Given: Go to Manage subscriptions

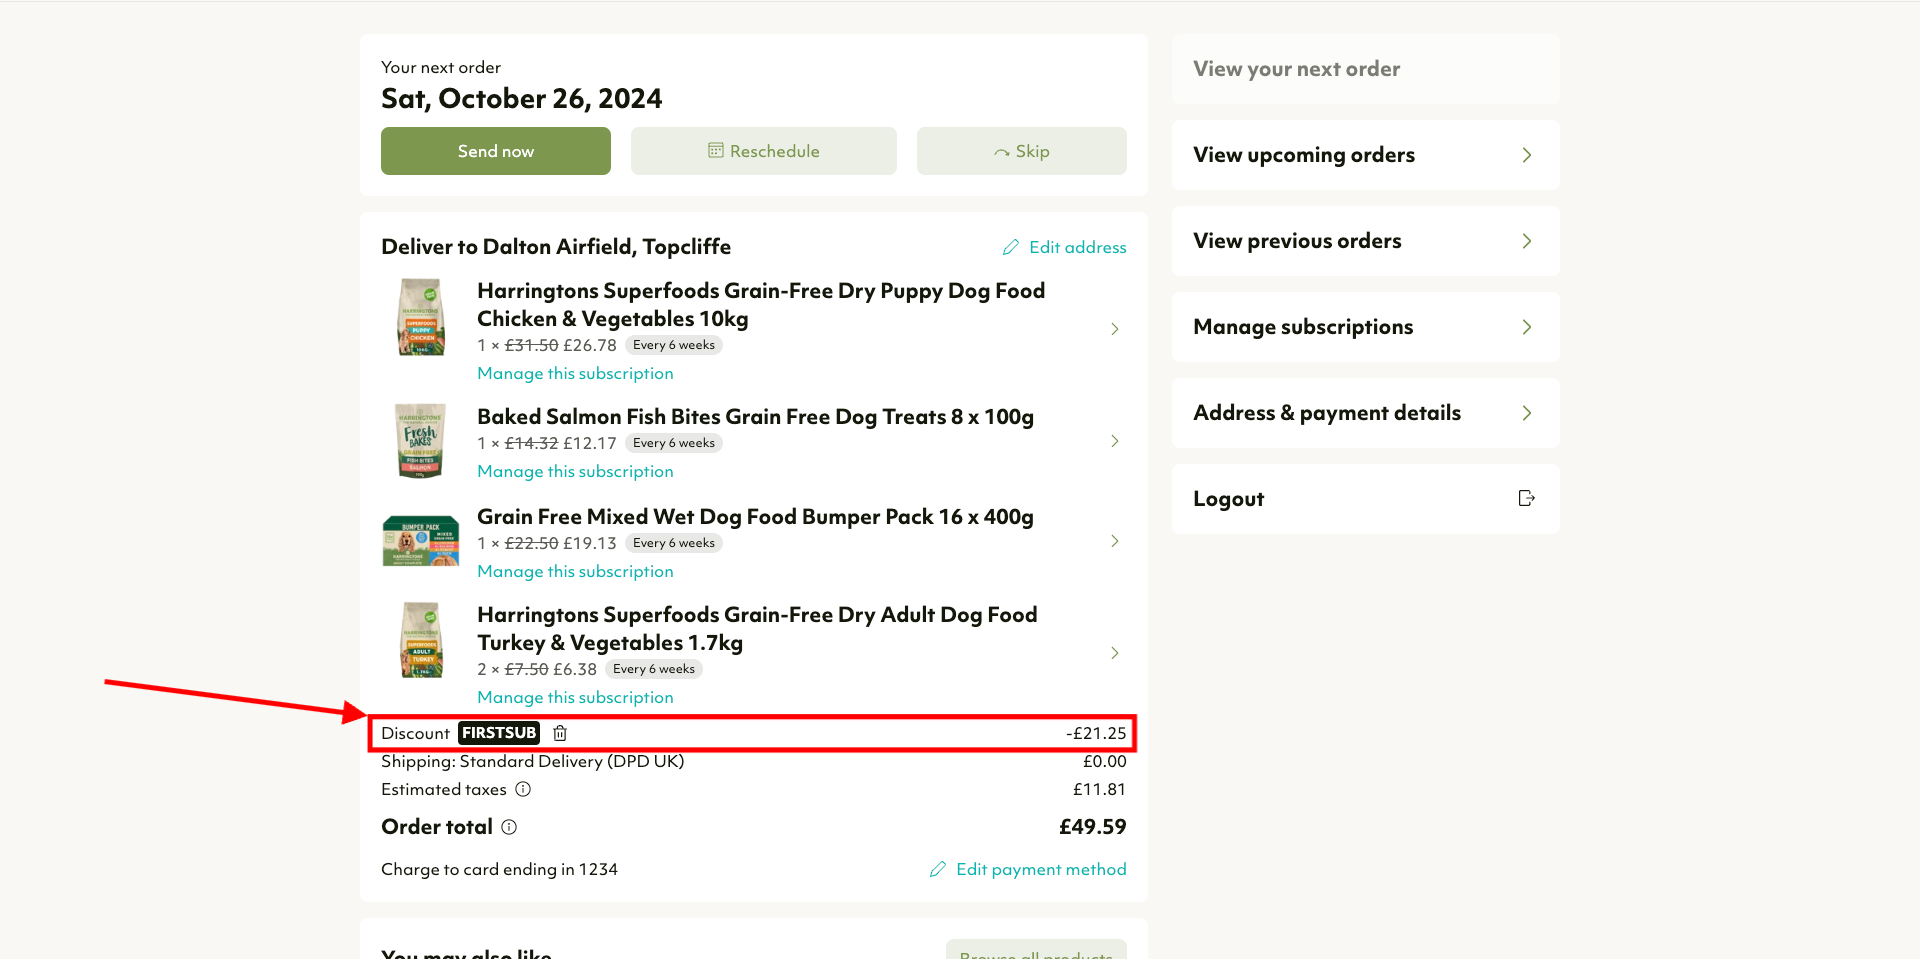Looking at the screenshot, I should [x=1366, y=327].
